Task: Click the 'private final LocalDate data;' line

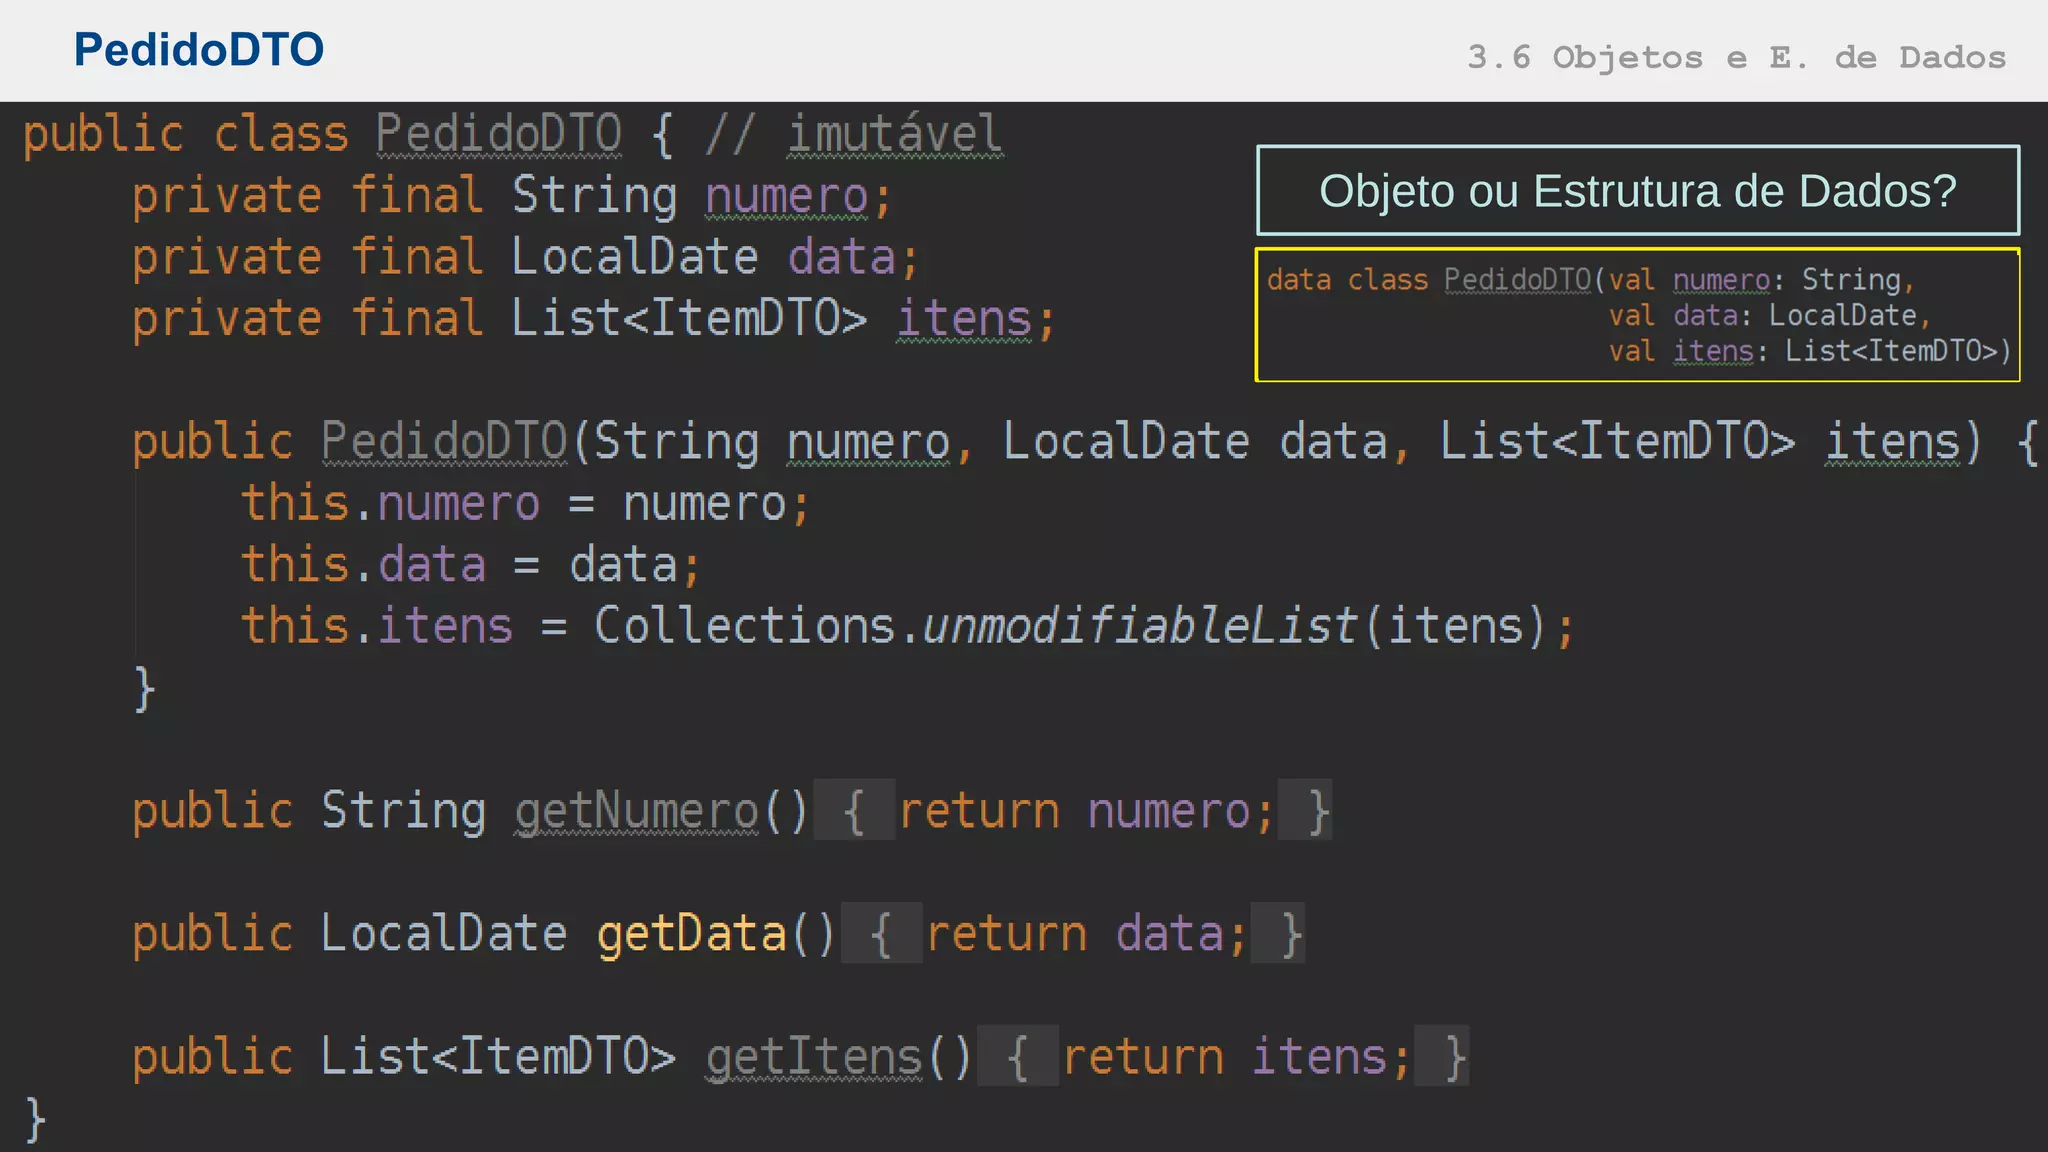Action: 525,258
